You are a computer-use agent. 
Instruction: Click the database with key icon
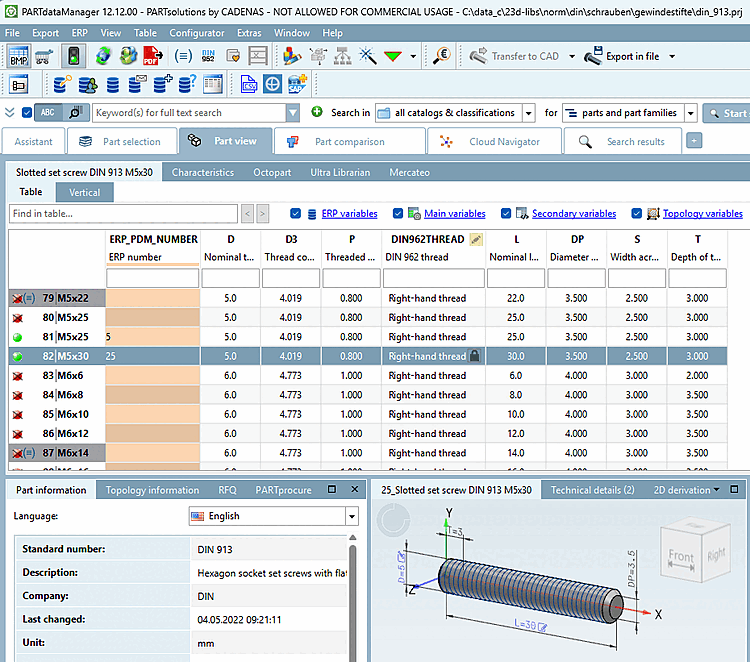[x=62, y=85]
